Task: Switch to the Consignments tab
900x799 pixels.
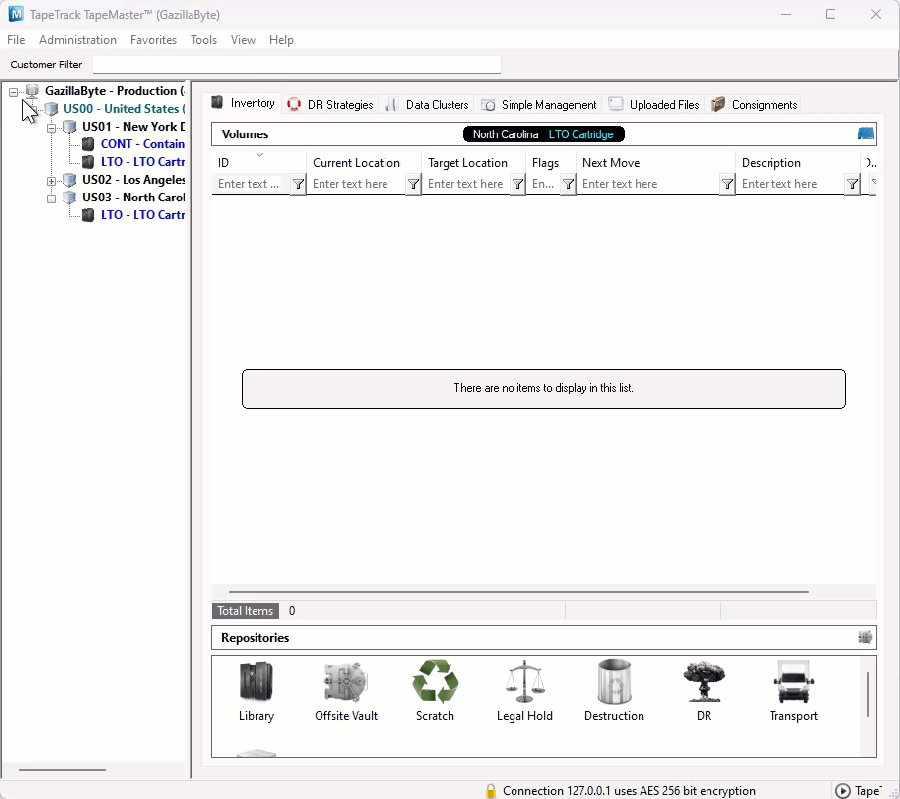Action: [754, 104]
